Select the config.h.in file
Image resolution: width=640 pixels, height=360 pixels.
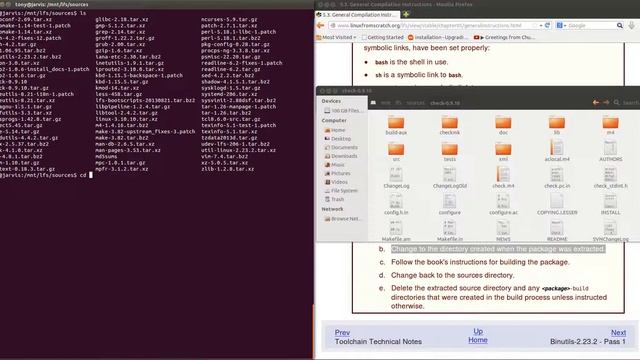(396, 204)
